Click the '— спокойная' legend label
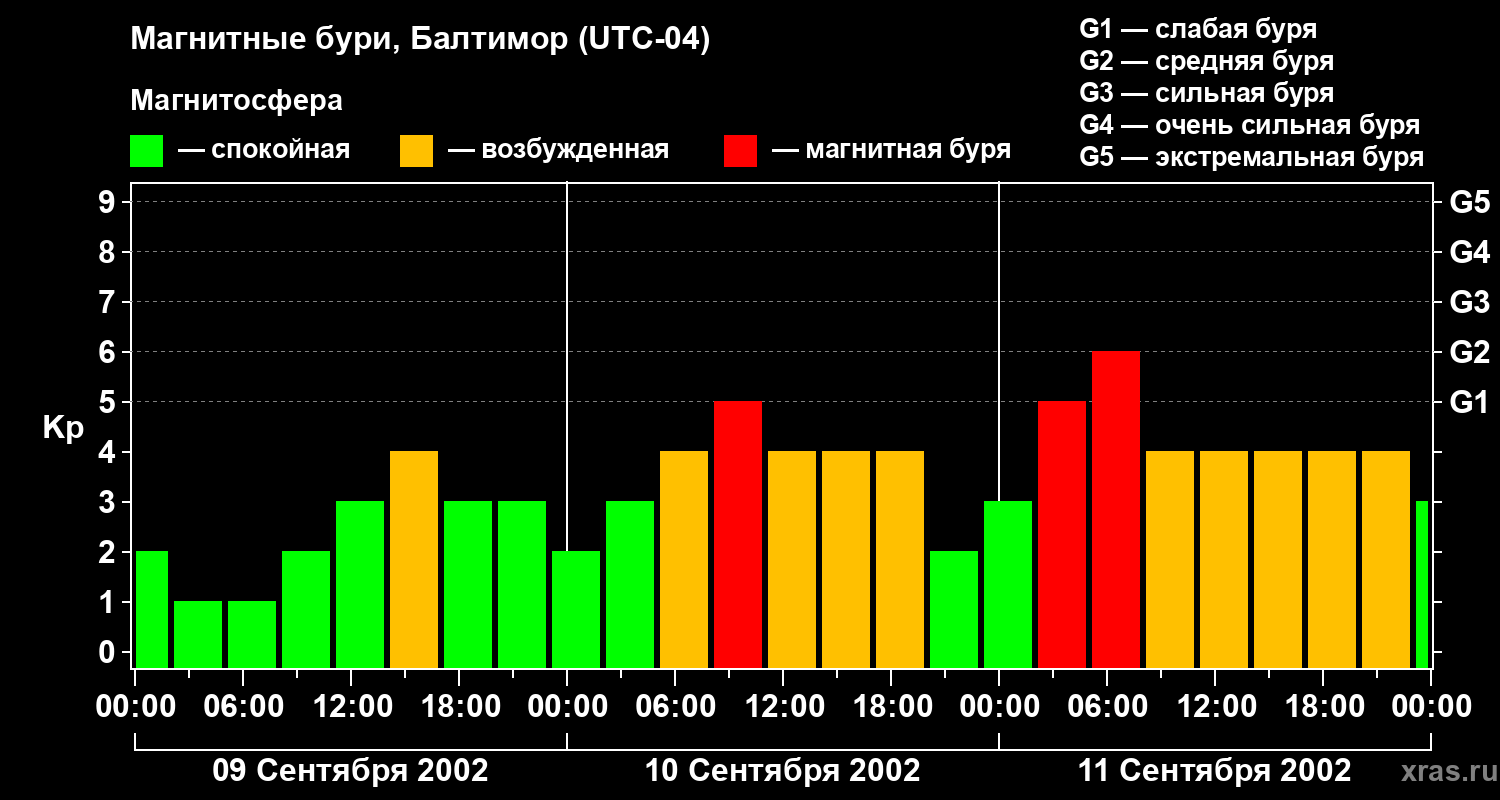Screen dimensions: 1500x800 264,150
